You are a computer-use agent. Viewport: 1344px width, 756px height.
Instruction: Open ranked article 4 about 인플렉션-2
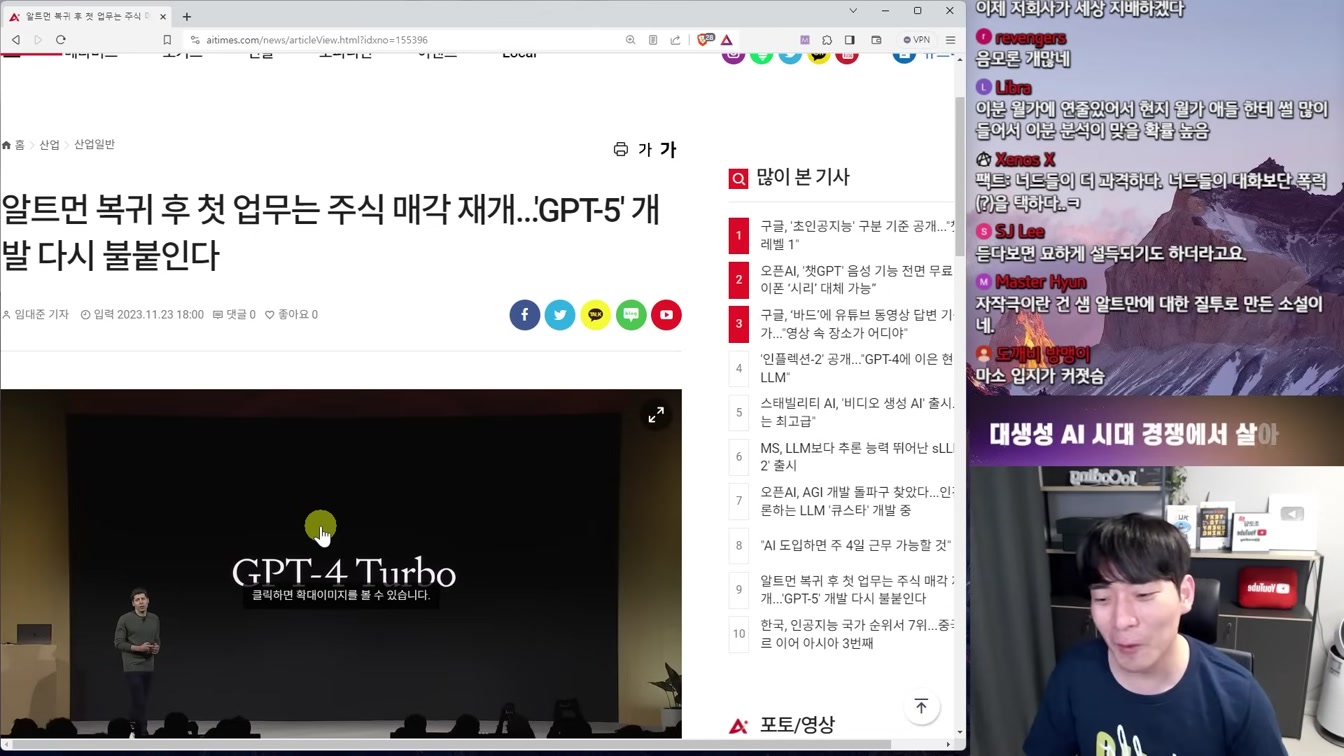tap(857, 368)
